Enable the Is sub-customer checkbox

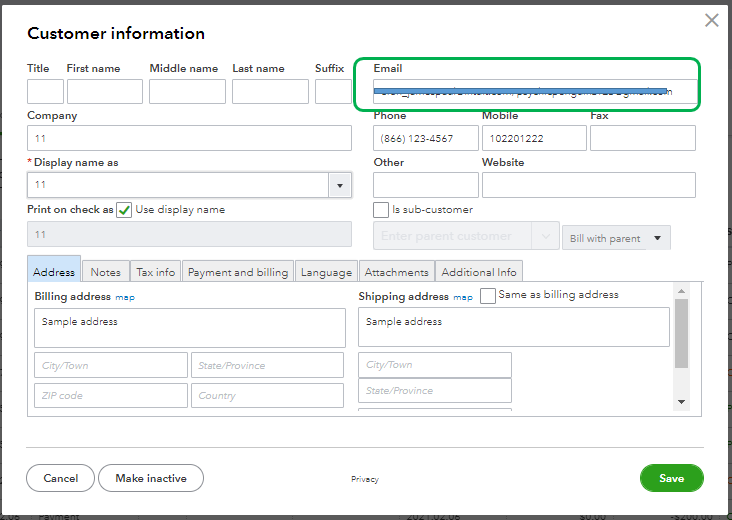pyautogui.click(x=381, y=210)
